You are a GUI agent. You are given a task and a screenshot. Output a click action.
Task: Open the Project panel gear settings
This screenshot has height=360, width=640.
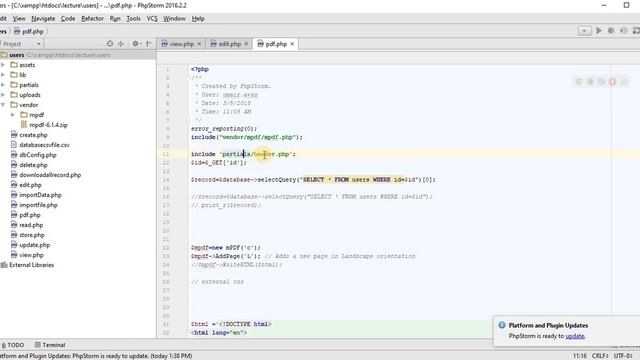[136, 44]
